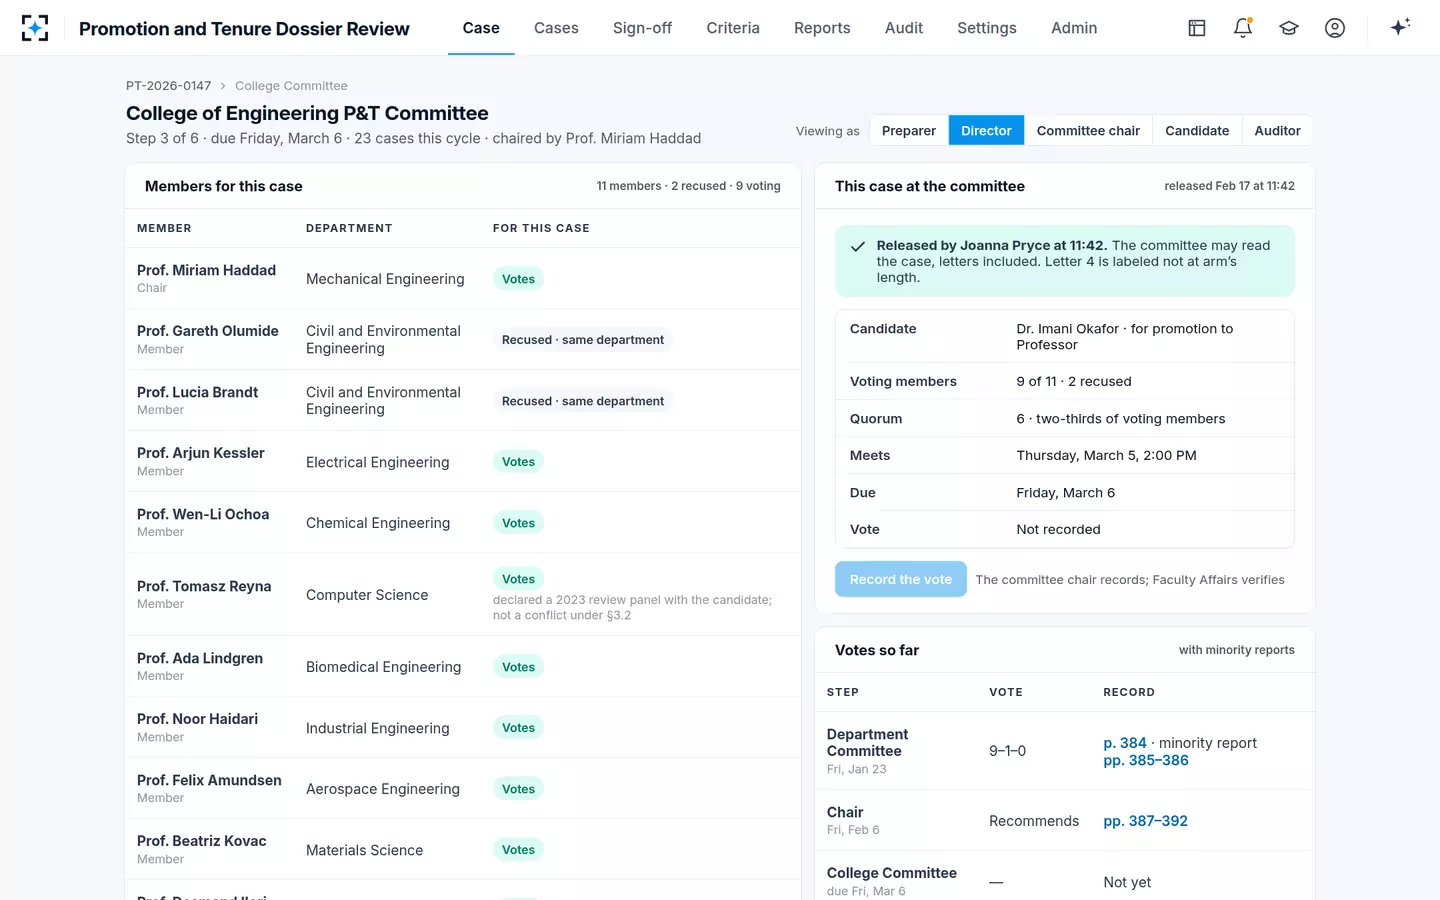Open the user account icon
The height and width of the screenshot is (900, 1440).
click(1335, 28)
